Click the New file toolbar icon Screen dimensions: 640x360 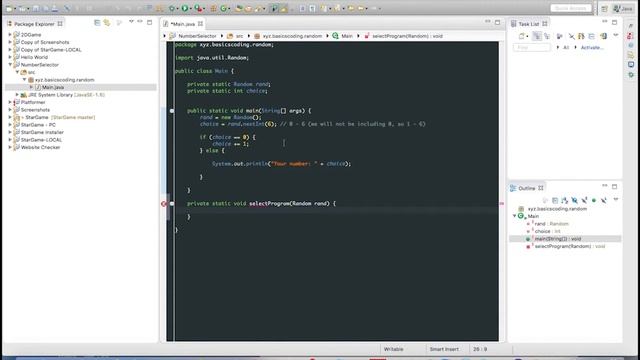[x=9, y=8]
